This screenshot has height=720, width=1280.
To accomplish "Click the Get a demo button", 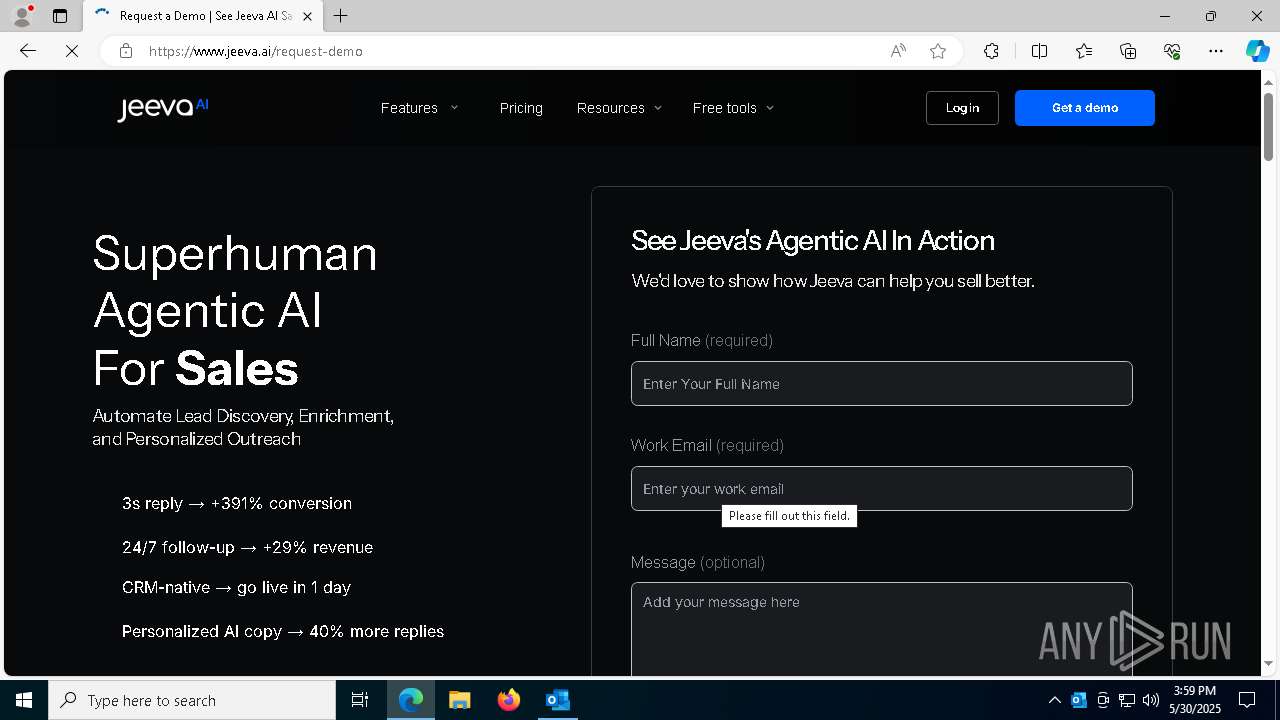I will (x=1085, y=108).
